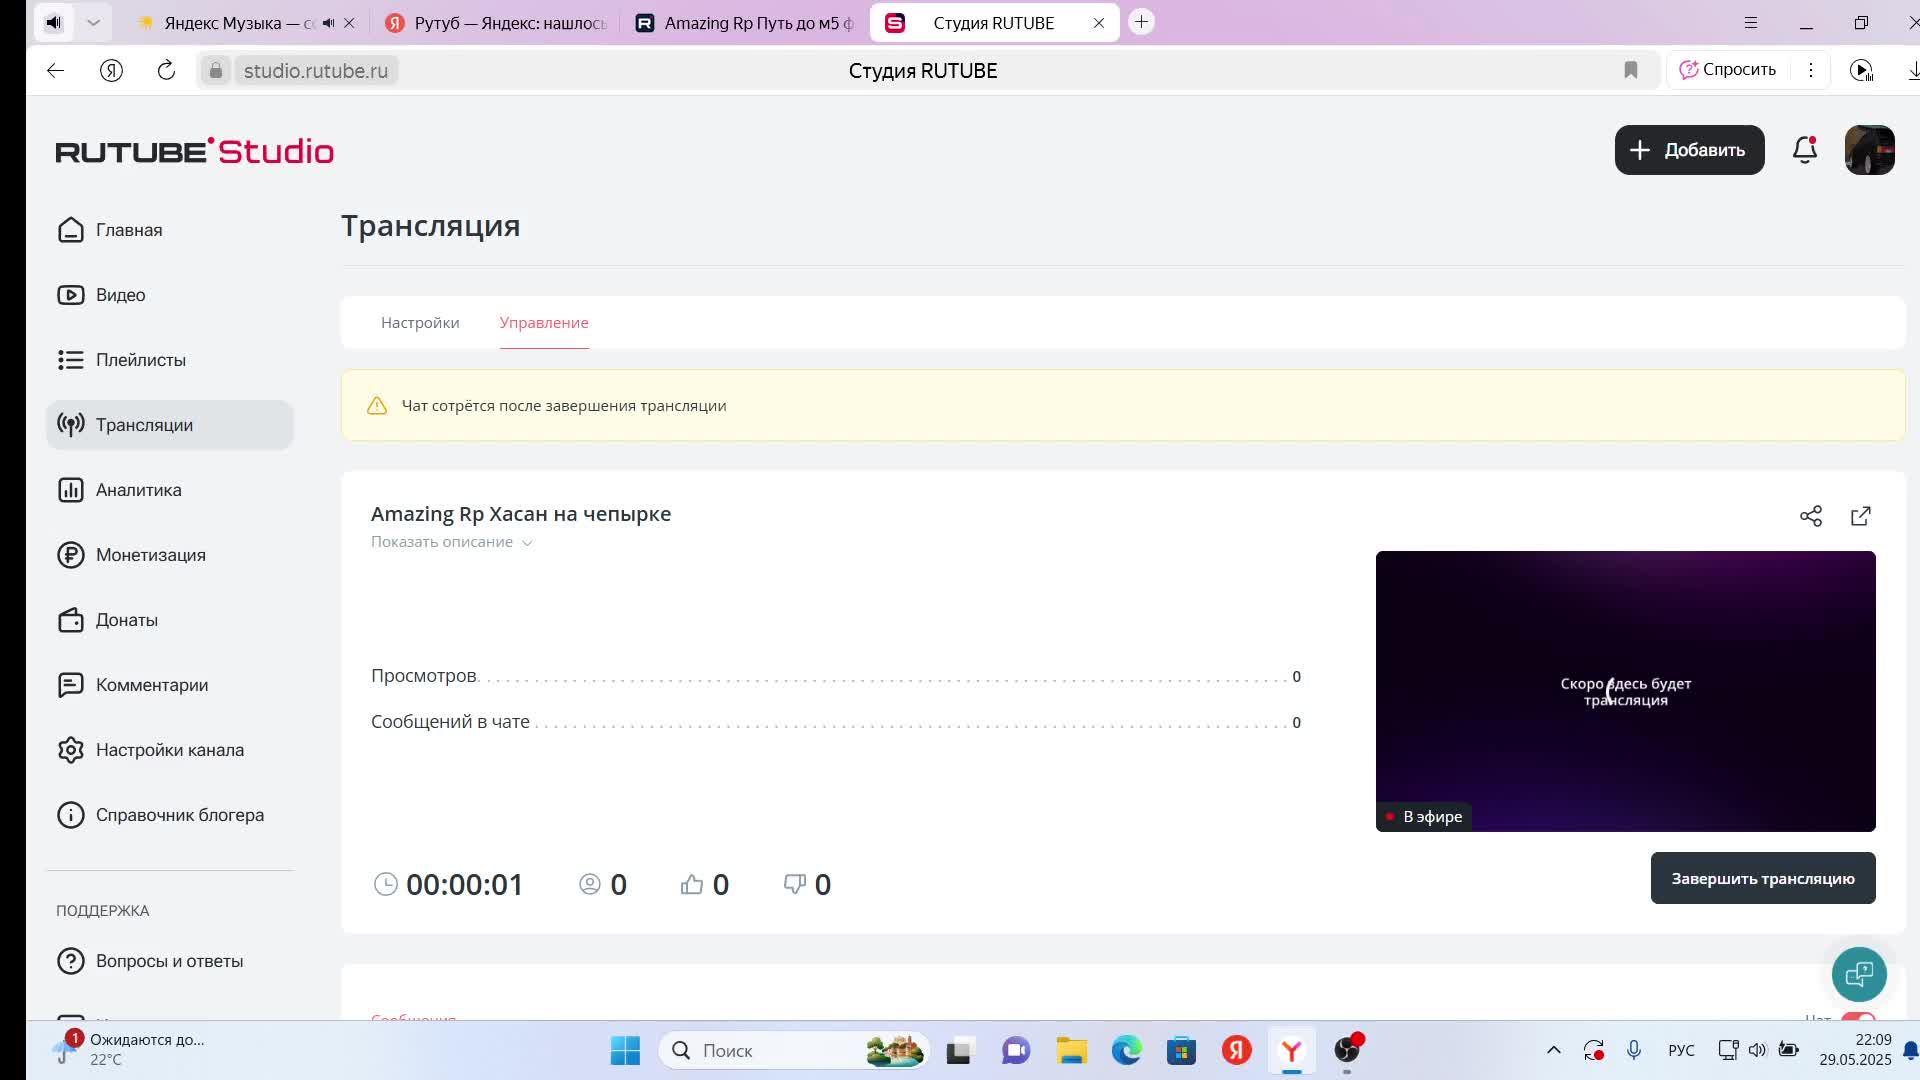Open Плейлисты list icon in sidebar
This screenshot has width=1920, height=1080.
[x=70, y=360]
